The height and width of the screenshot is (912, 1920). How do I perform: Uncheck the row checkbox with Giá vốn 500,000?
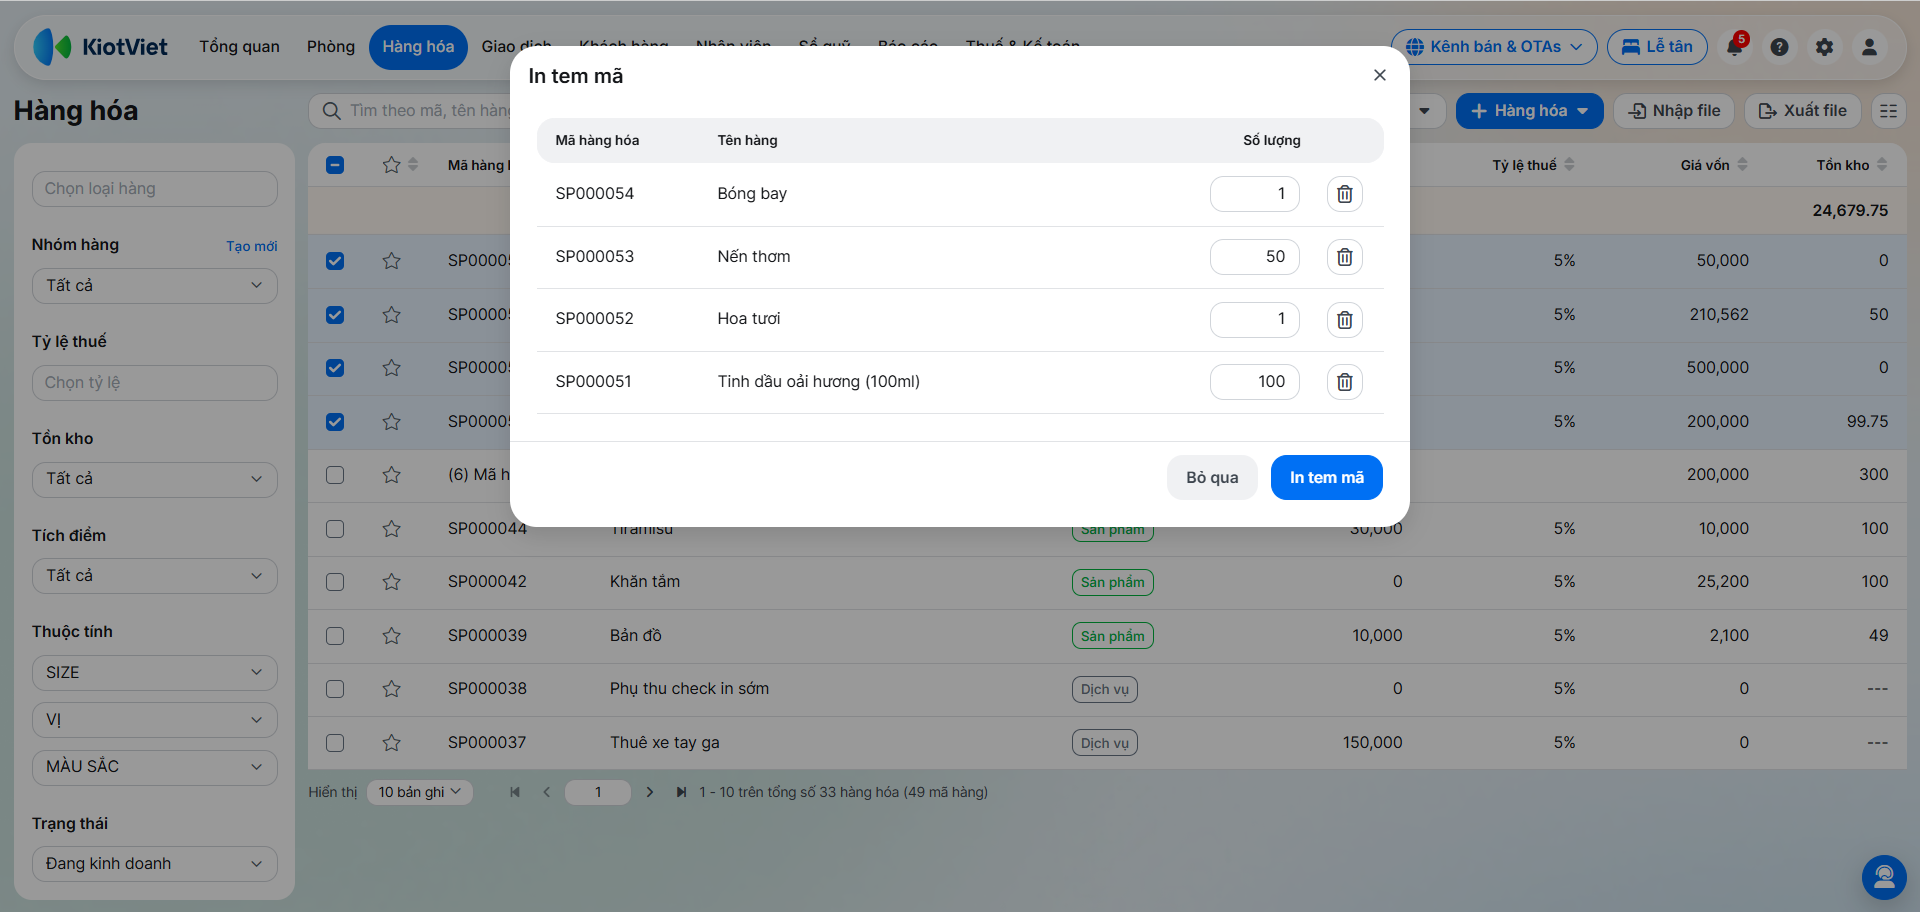(x=335, y=368)
